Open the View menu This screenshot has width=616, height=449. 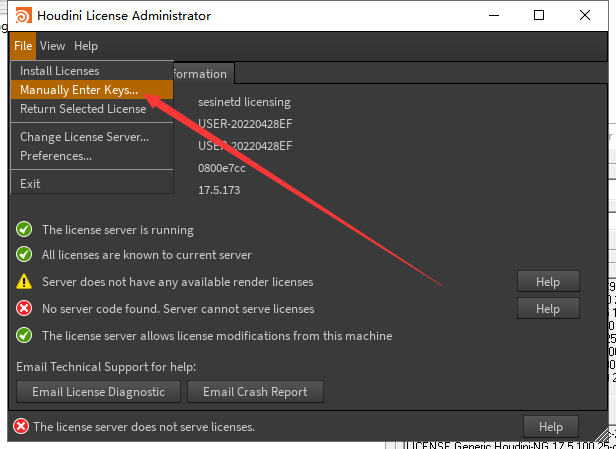[x=52, y=46]
